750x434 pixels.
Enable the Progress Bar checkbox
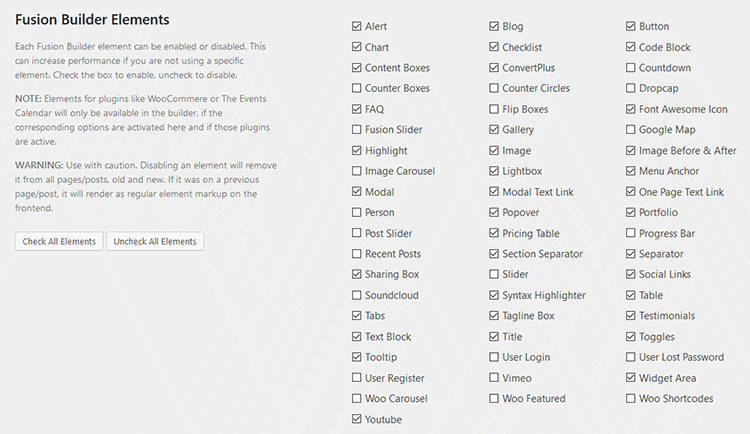click(x=630, y=233)
